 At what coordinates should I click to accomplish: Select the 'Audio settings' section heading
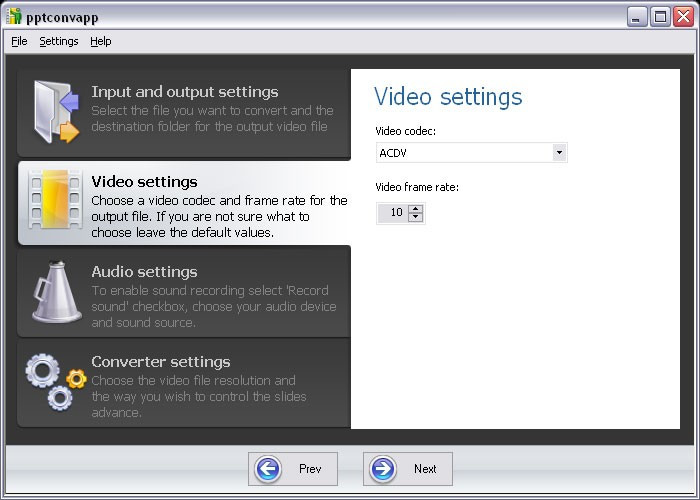pyautogui.click(x=144, y=271)
